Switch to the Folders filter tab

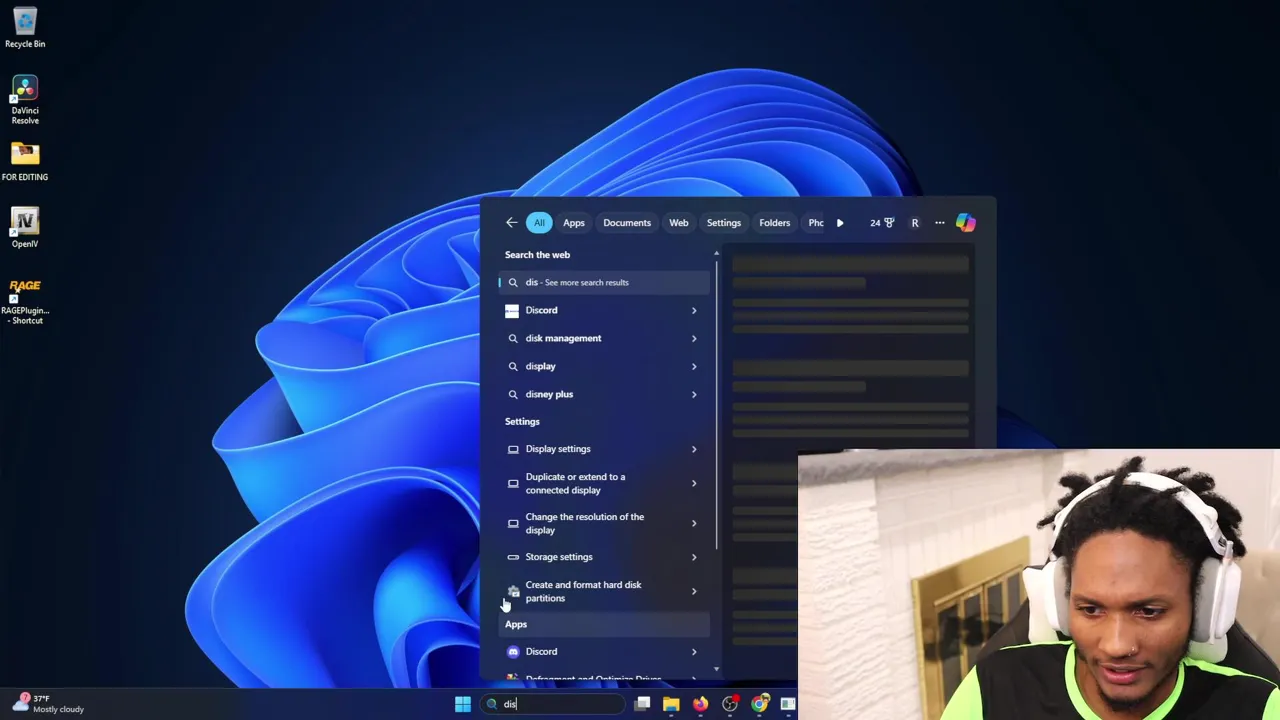coord(775,223)
